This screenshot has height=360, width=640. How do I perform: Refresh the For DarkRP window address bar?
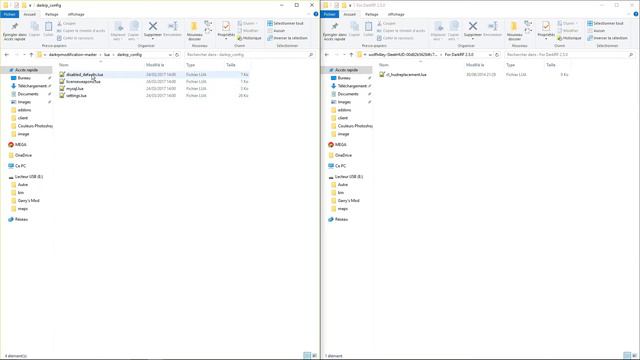497,55
